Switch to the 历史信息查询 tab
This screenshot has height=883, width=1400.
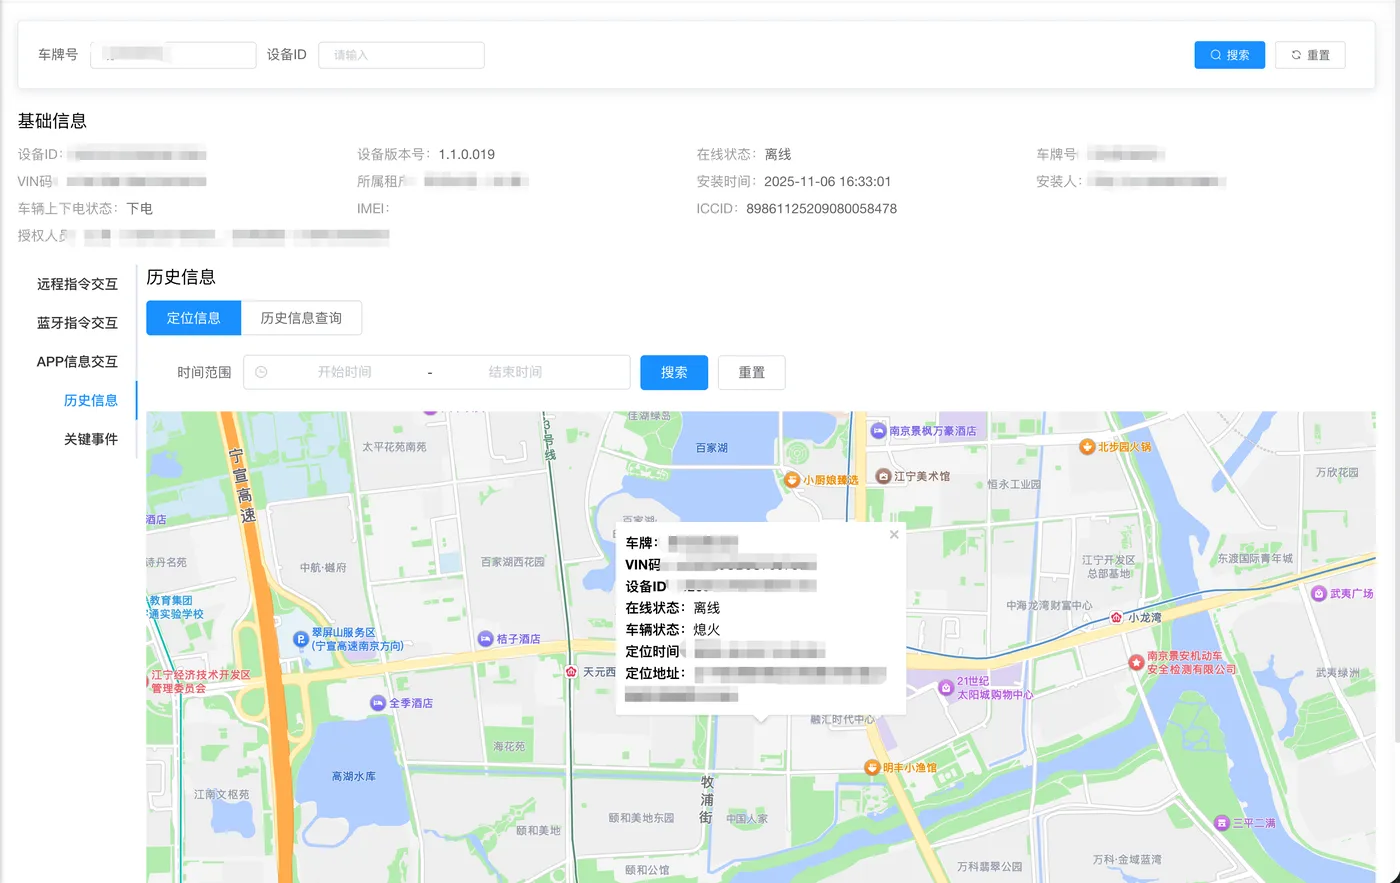click(x=301, y=318)
